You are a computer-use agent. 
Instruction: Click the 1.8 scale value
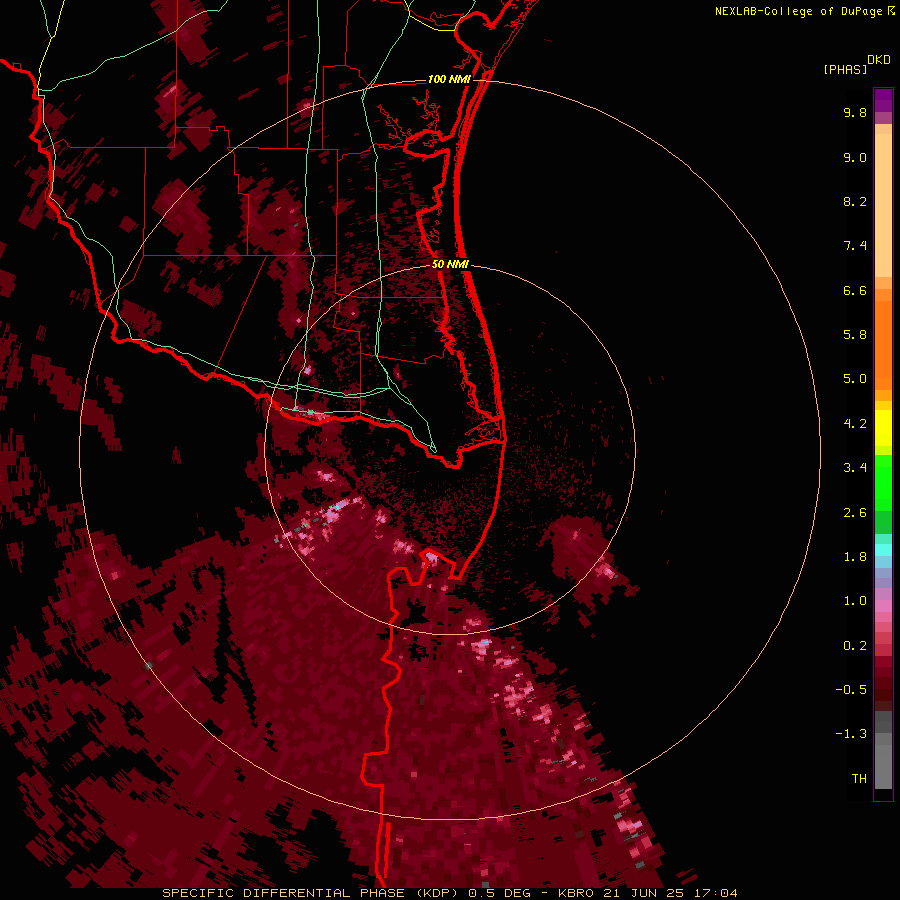click(x=855, y=557)
